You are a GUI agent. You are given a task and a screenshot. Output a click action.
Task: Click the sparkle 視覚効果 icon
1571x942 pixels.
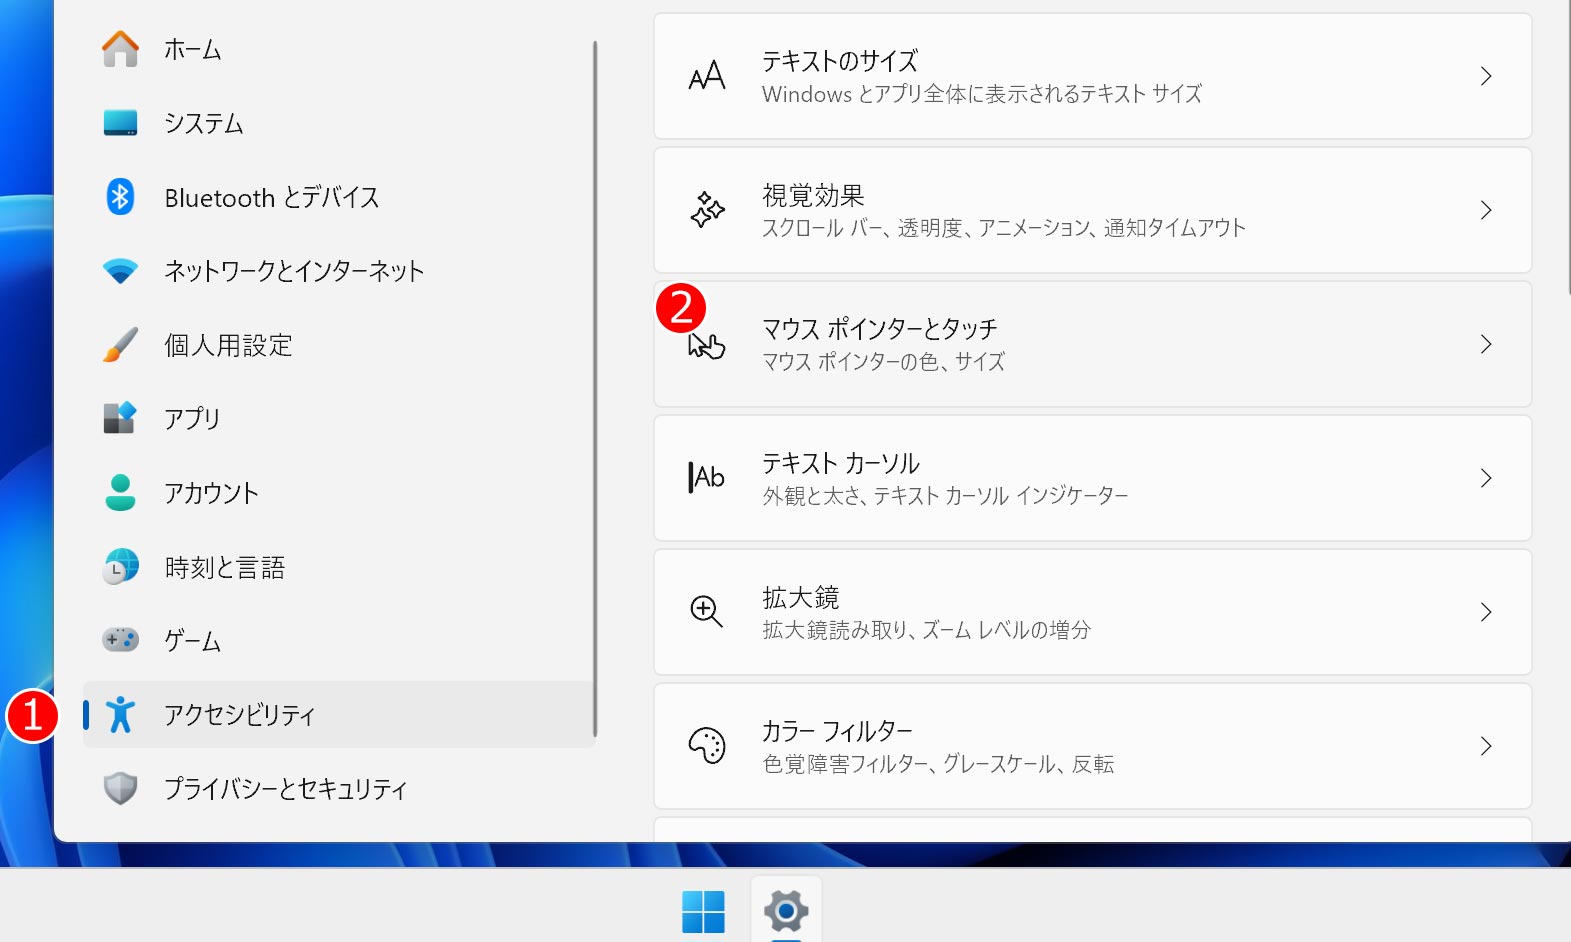[x=706, y=210]
